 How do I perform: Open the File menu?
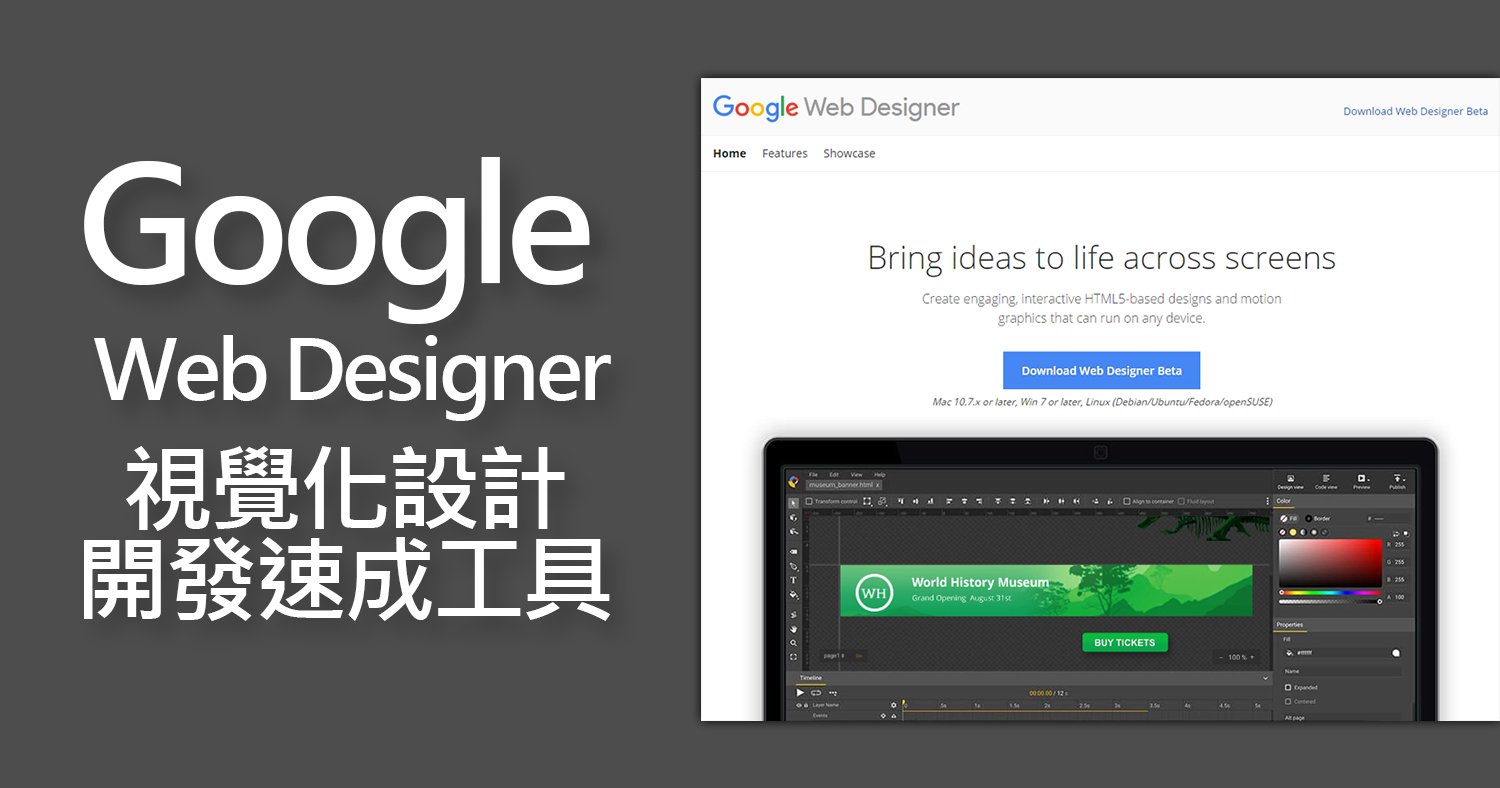tap(813, 474)
